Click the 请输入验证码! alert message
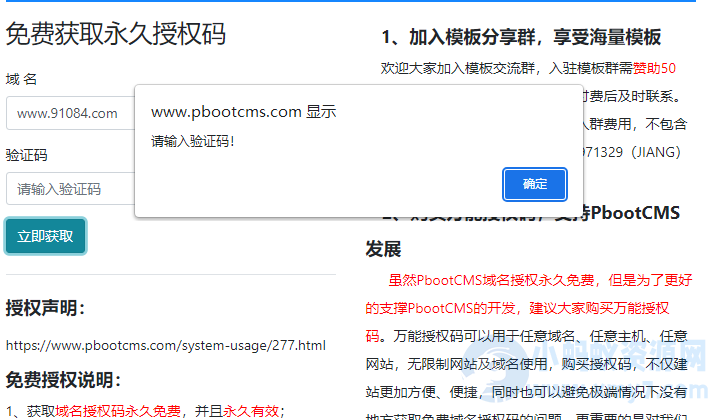The width and height of the screenshot is (714, 420). (193, 140)
